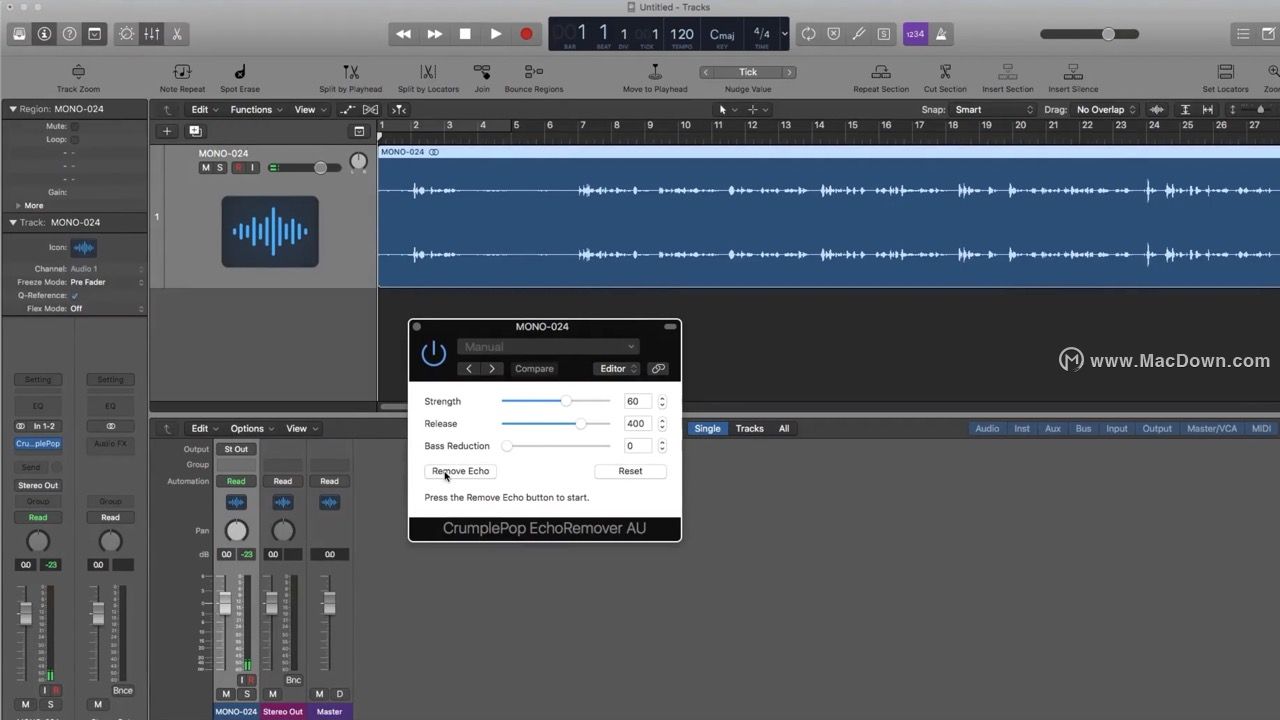
Task: Open Quick Help question mark icon
Action: (x=69, y=34)
